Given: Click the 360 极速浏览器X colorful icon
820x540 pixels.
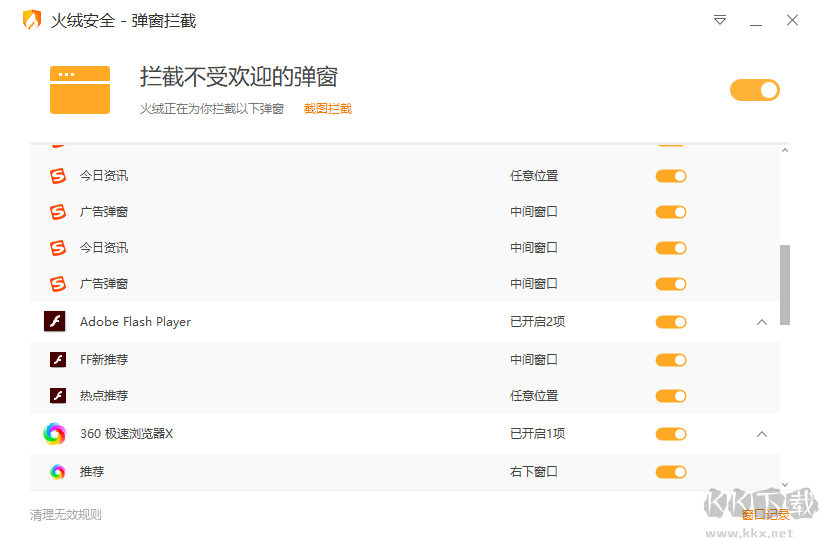Looking at the screenshot, I should (x=54, y=434).
